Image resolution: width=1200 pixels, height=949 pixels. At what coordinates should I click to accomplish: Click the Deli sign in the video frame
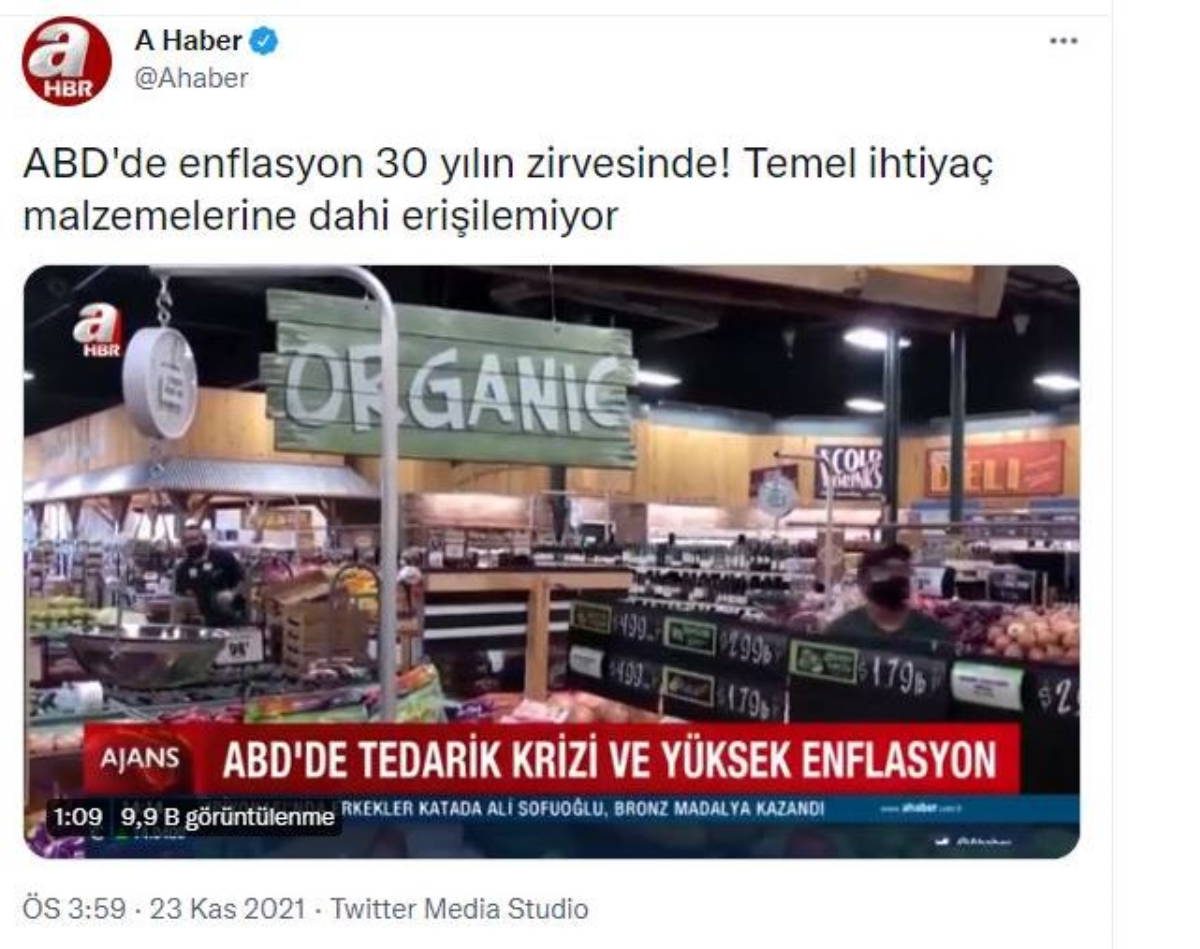click(993, 468)
